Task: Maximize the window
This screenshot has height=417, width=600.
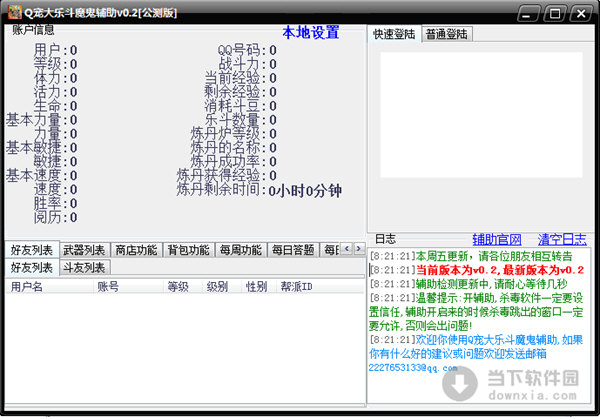Action: tap(555, 14)
